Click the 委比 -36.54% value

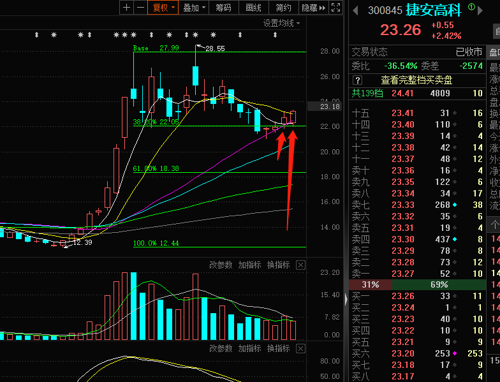(x=401, y=66)
